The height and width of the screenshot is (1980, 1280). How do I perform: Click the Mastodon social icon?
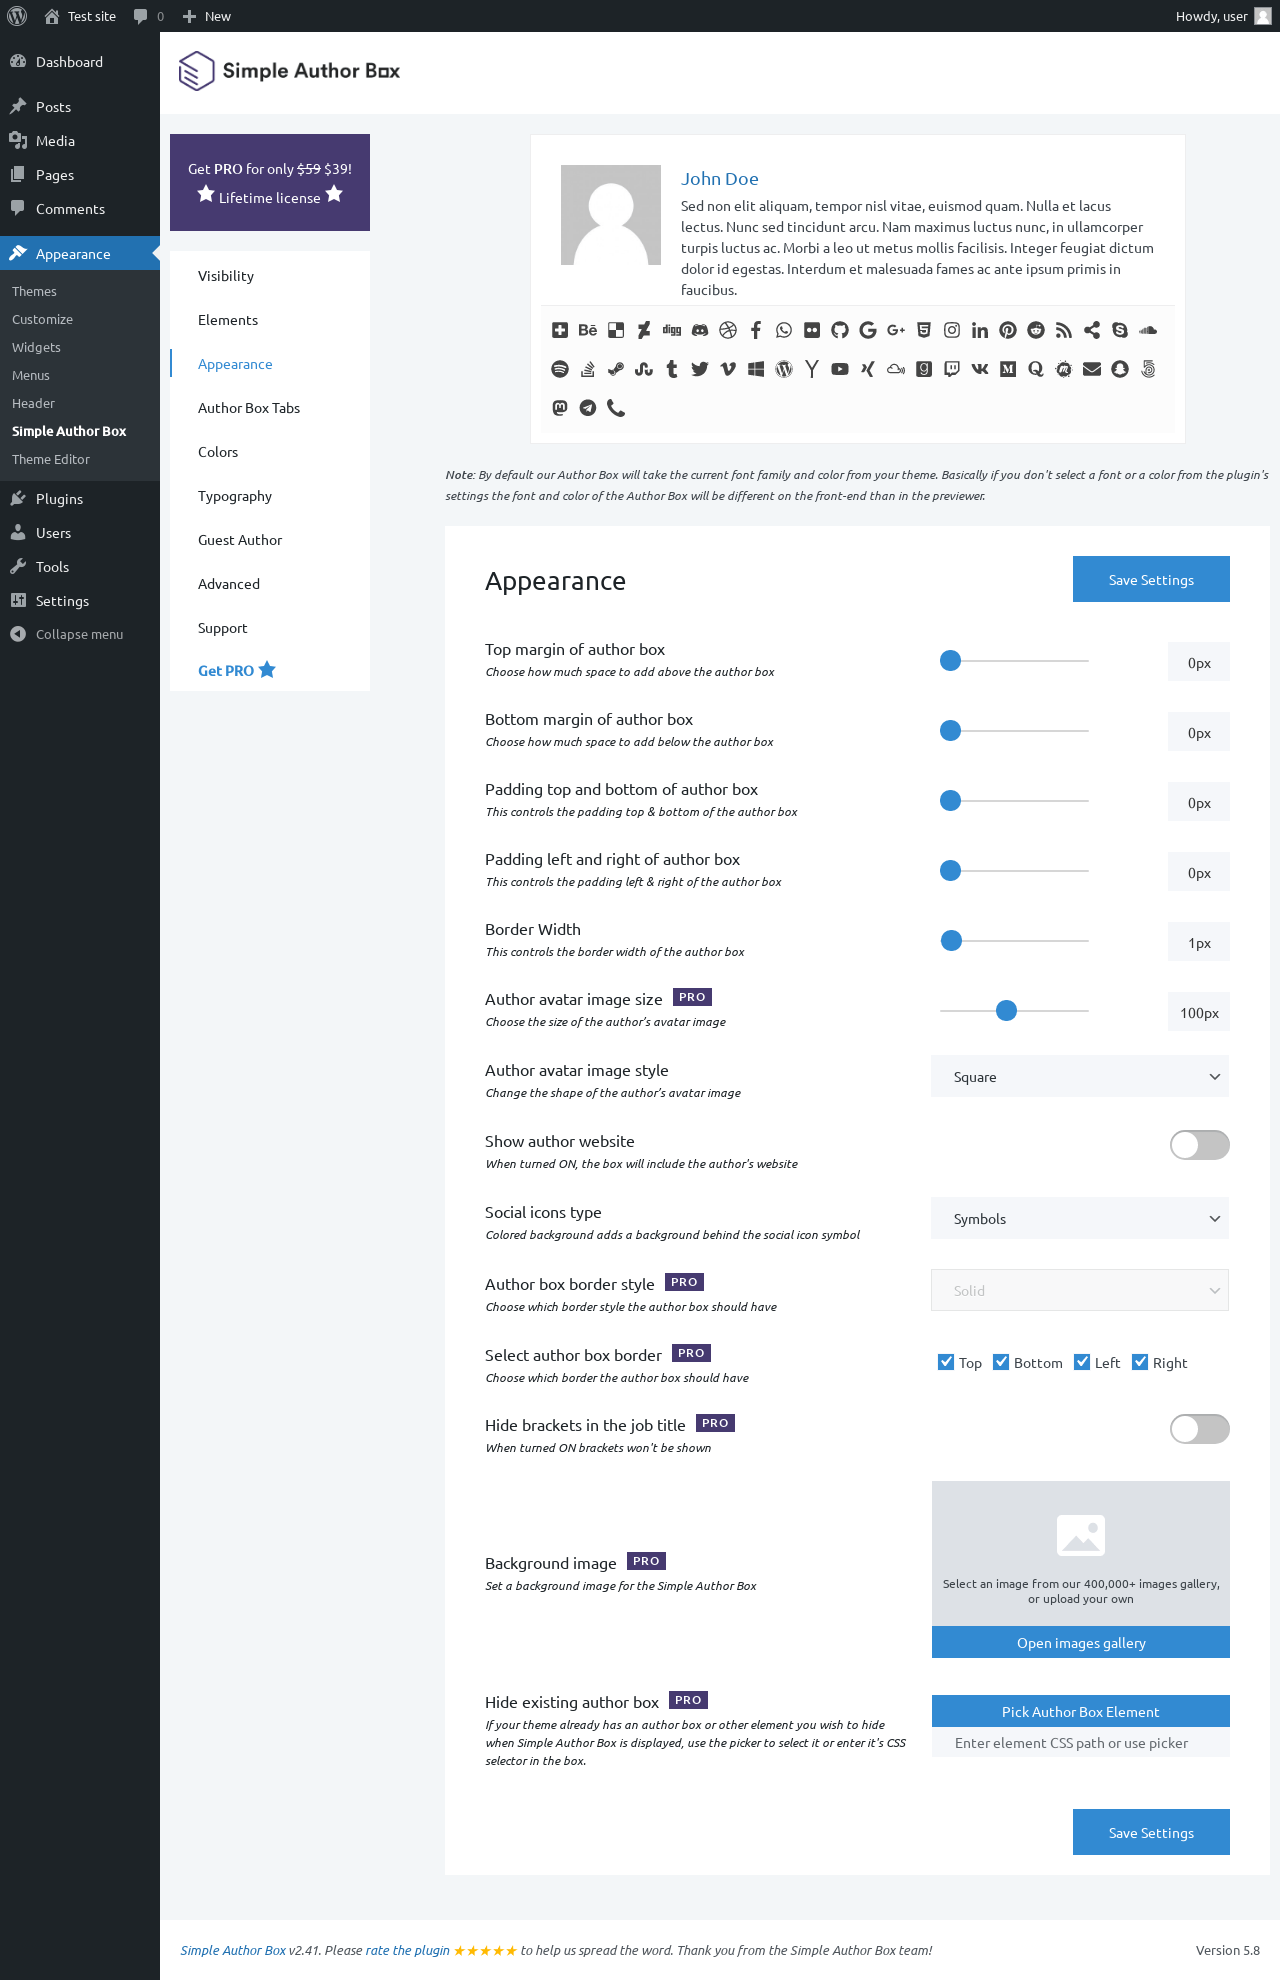(x=560, y=408)
